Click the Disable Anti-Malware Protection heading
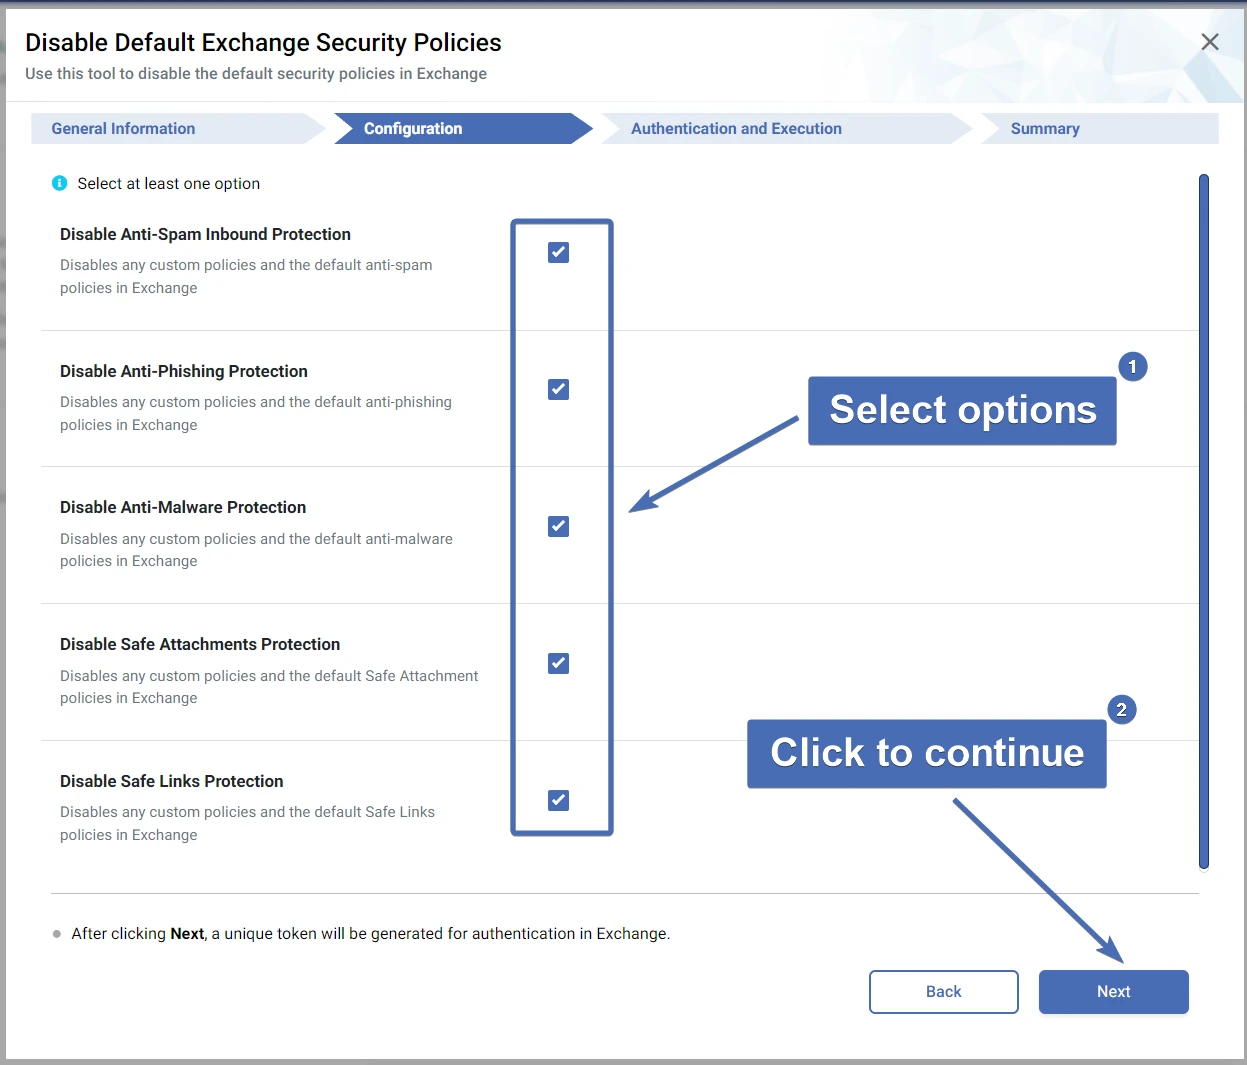 (183, 508)
